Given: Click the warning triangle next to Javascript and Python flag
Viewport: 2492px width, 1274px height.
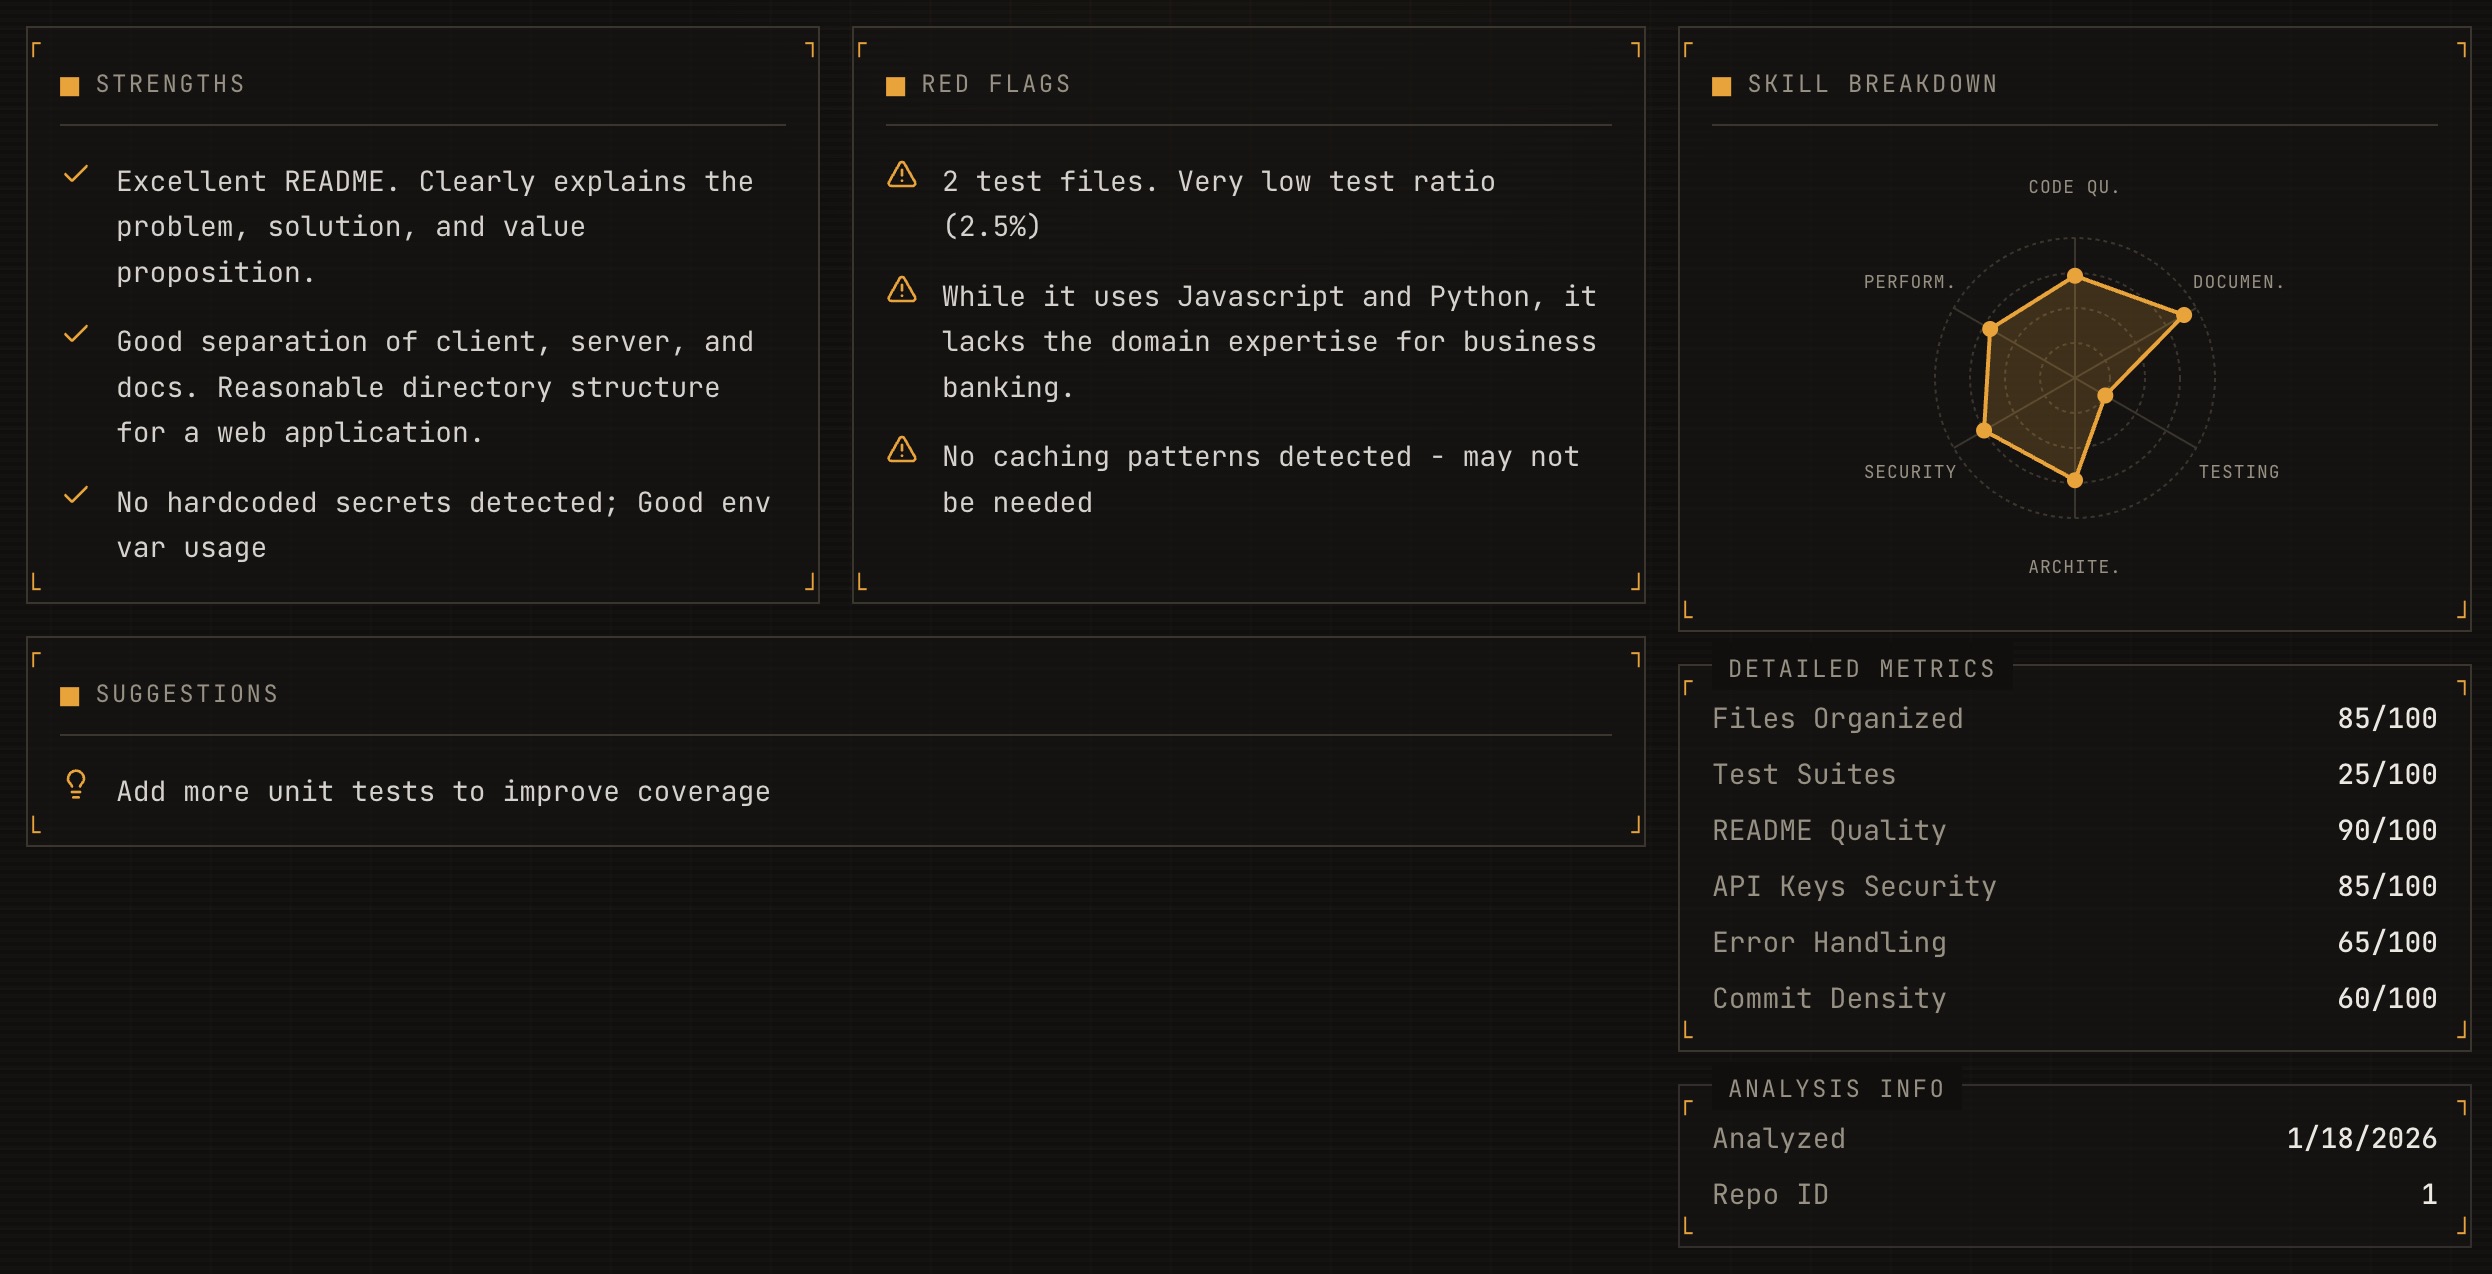Looking at the screenshot, I should (x=902, y=290).
